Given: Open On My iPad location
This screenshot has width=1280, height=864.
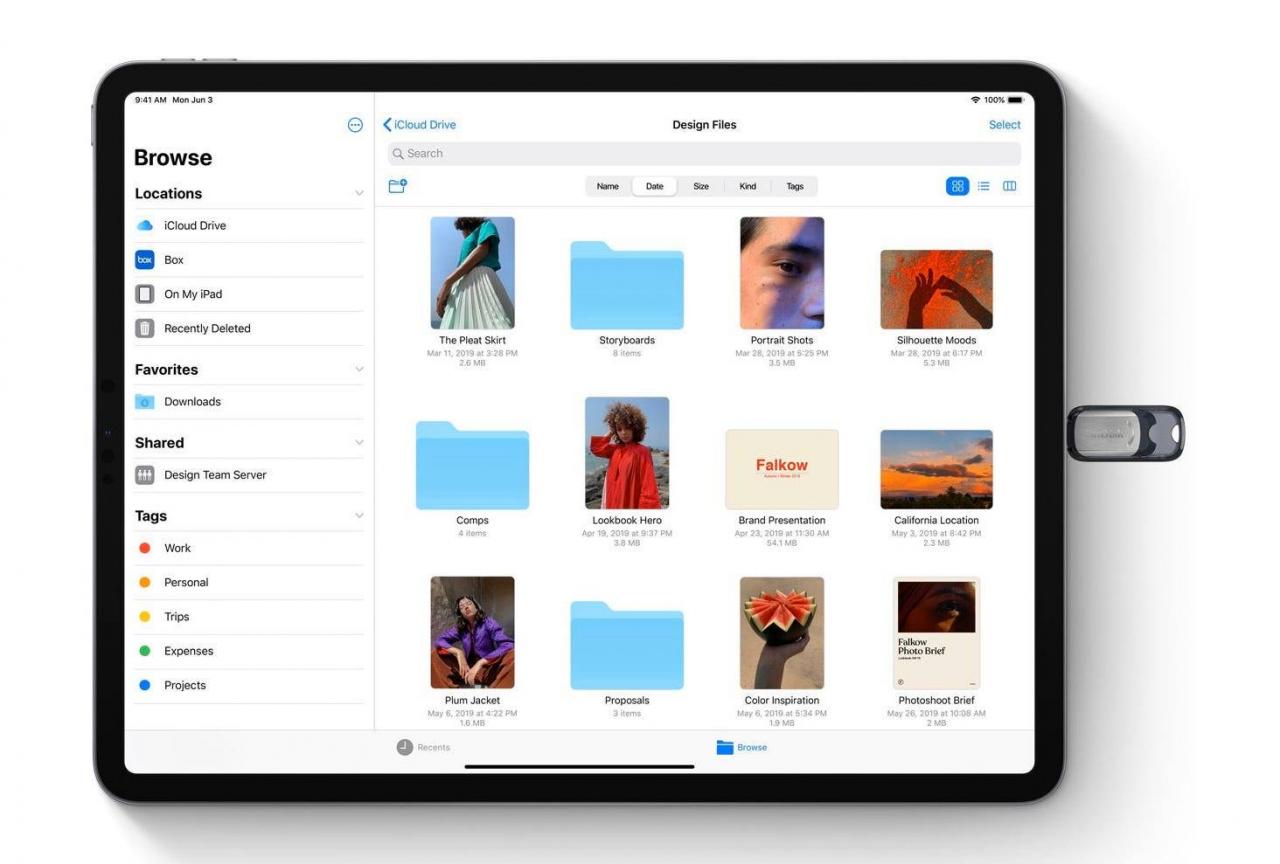Looking at the screenshot, I should click(x=249, y=294).
